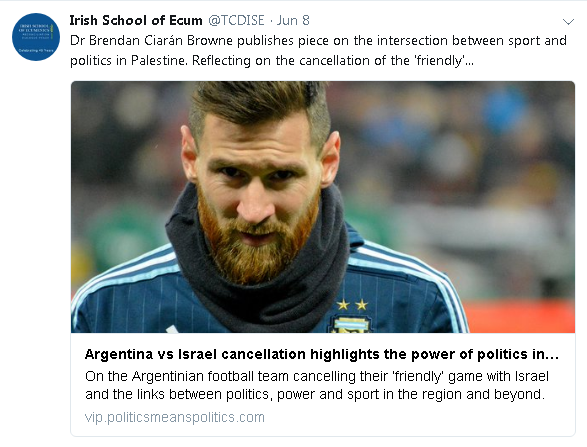
Task: Click the blurred red banner in the photo corner
Action: coord(518,316)
